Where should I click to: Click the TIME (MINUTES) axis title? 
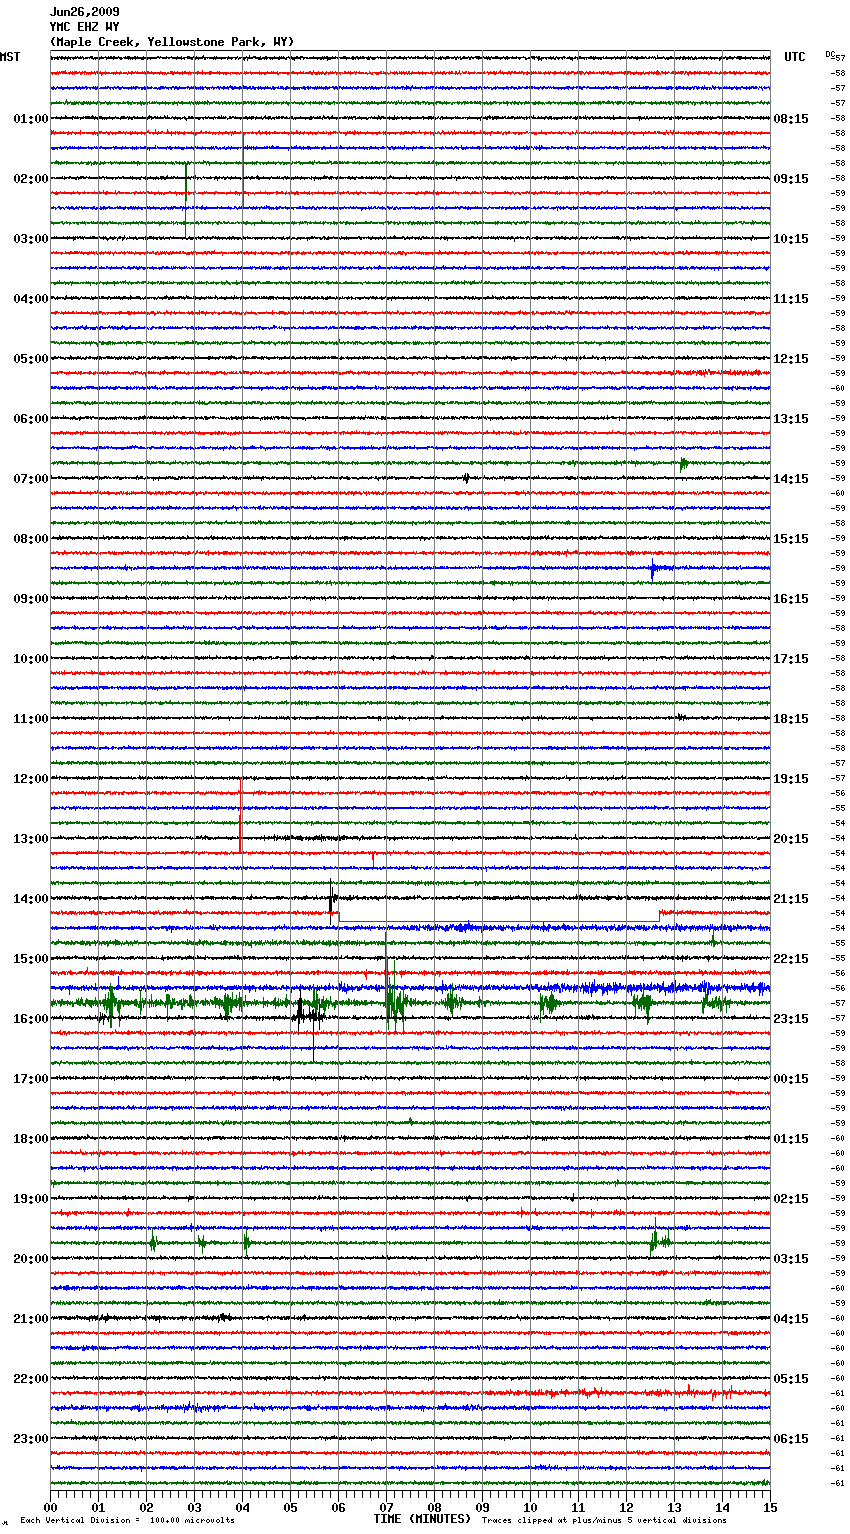tap(422, 1519)
